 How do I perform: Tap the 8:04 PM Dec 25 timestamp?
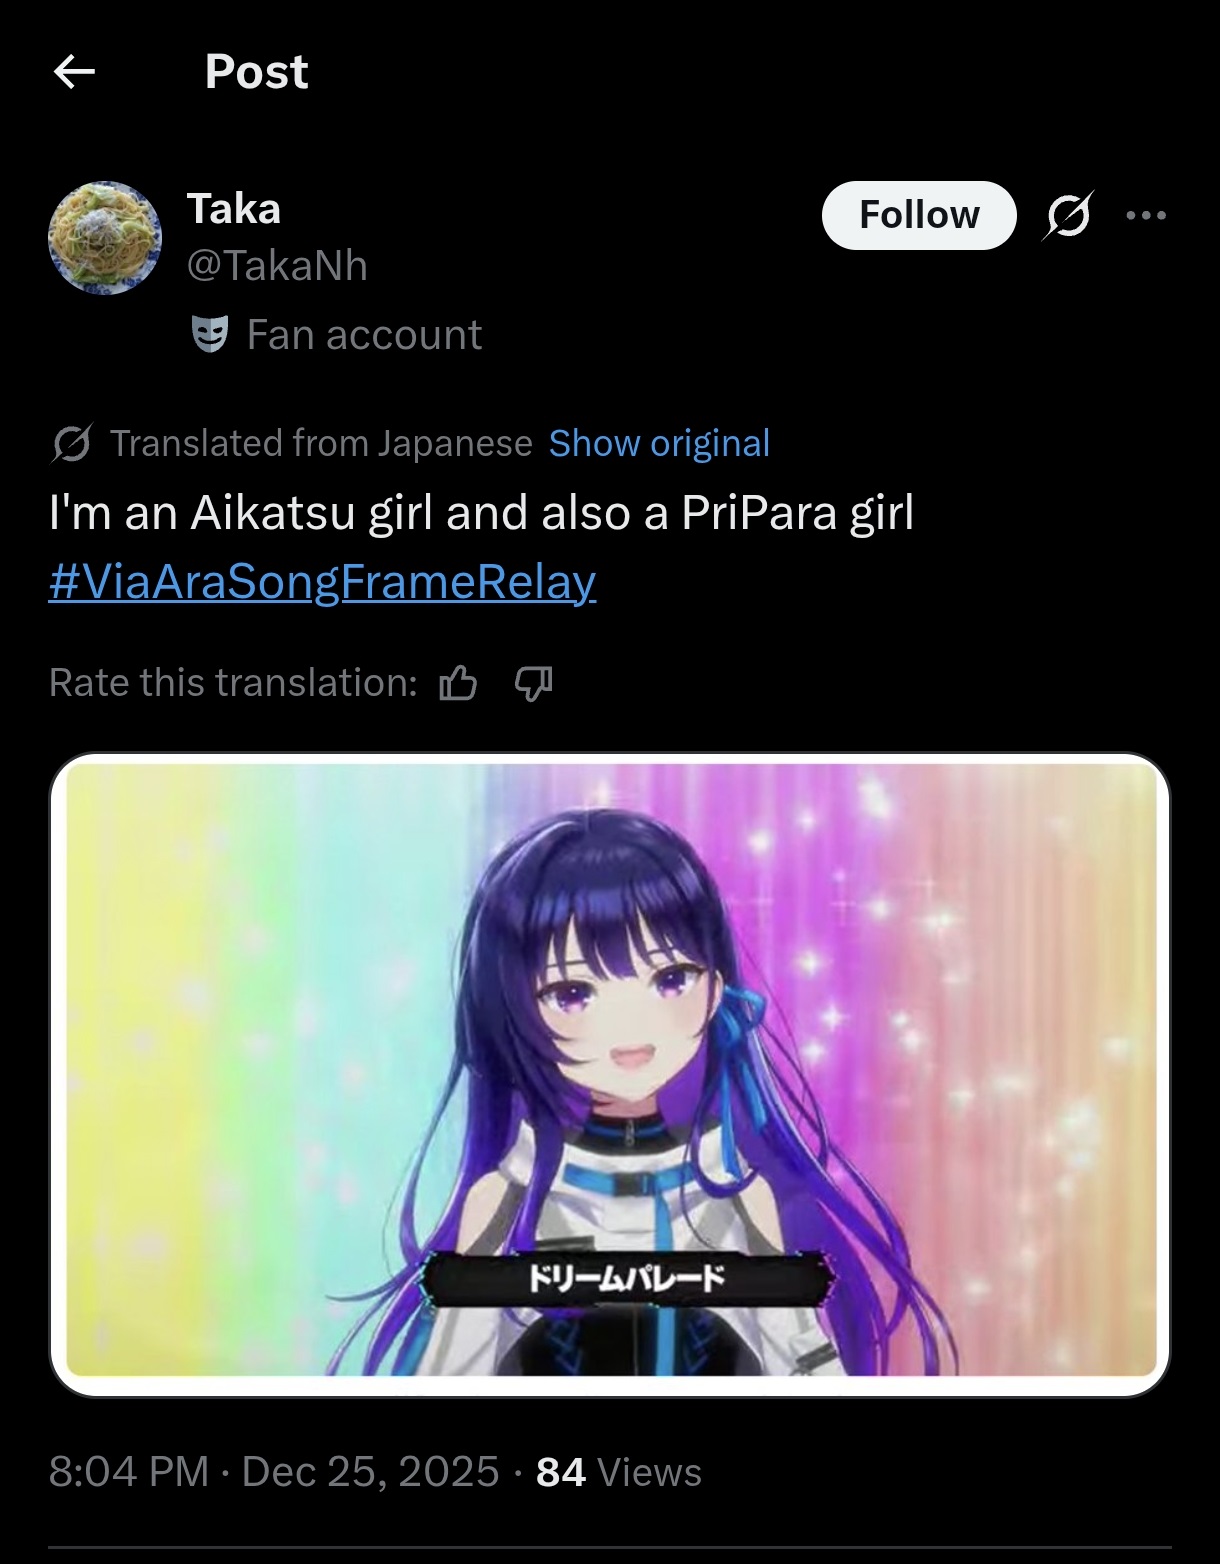[x=273, y=1472]
